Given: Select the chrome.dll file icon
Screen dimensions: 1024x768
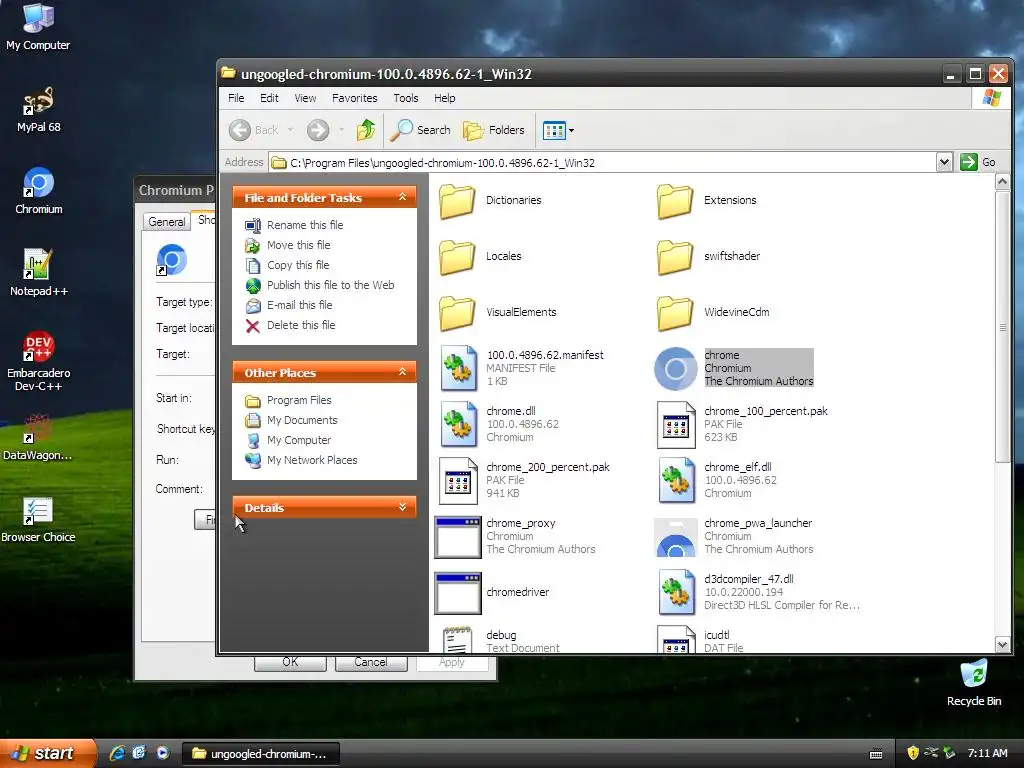Looking at the screenshot, I should pos(458,424).
